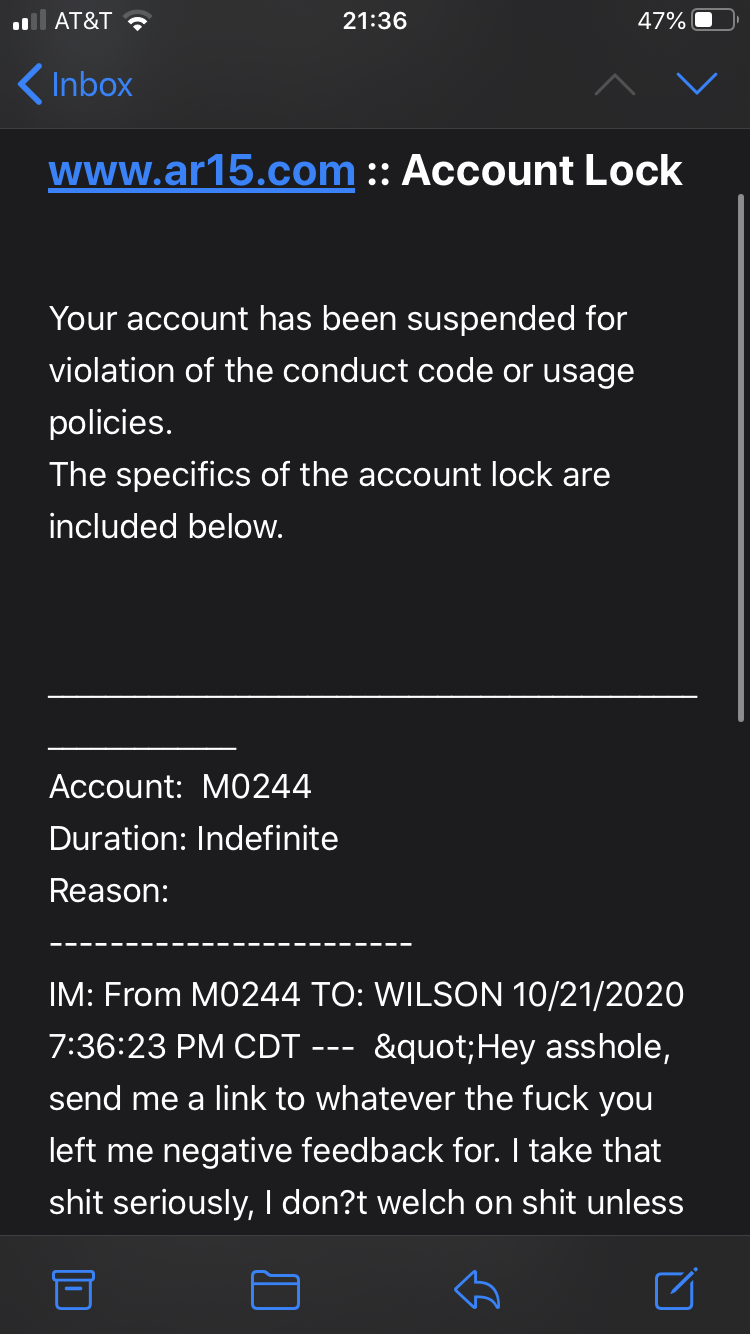Tap the 21:36 clock in status bar

point(375,21)
